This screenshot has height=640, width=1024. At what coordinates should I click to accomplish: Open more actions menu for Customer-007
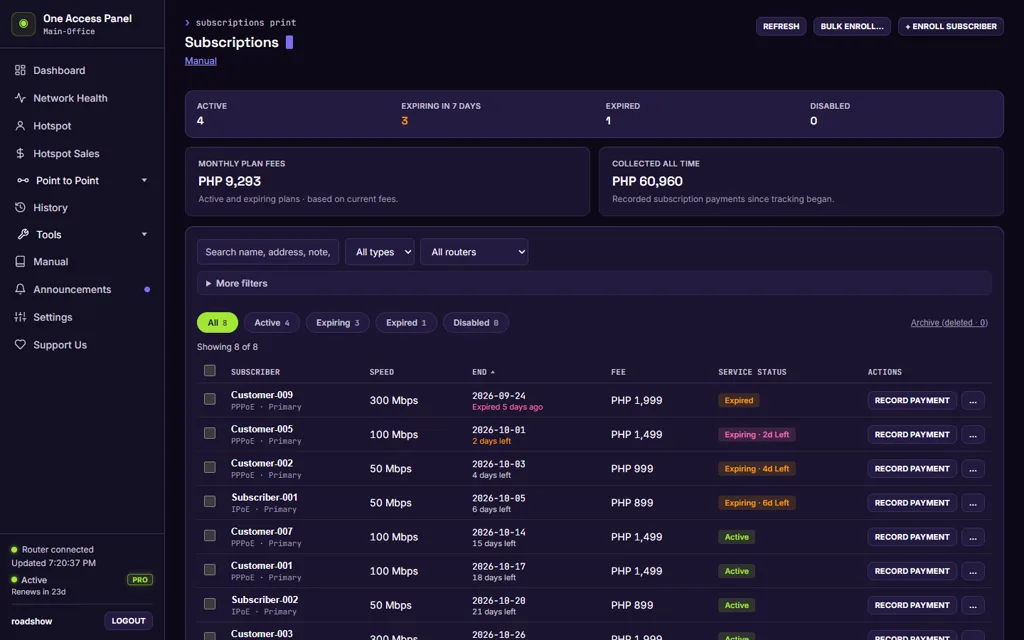pyautogui.click(x=972, y=537)
